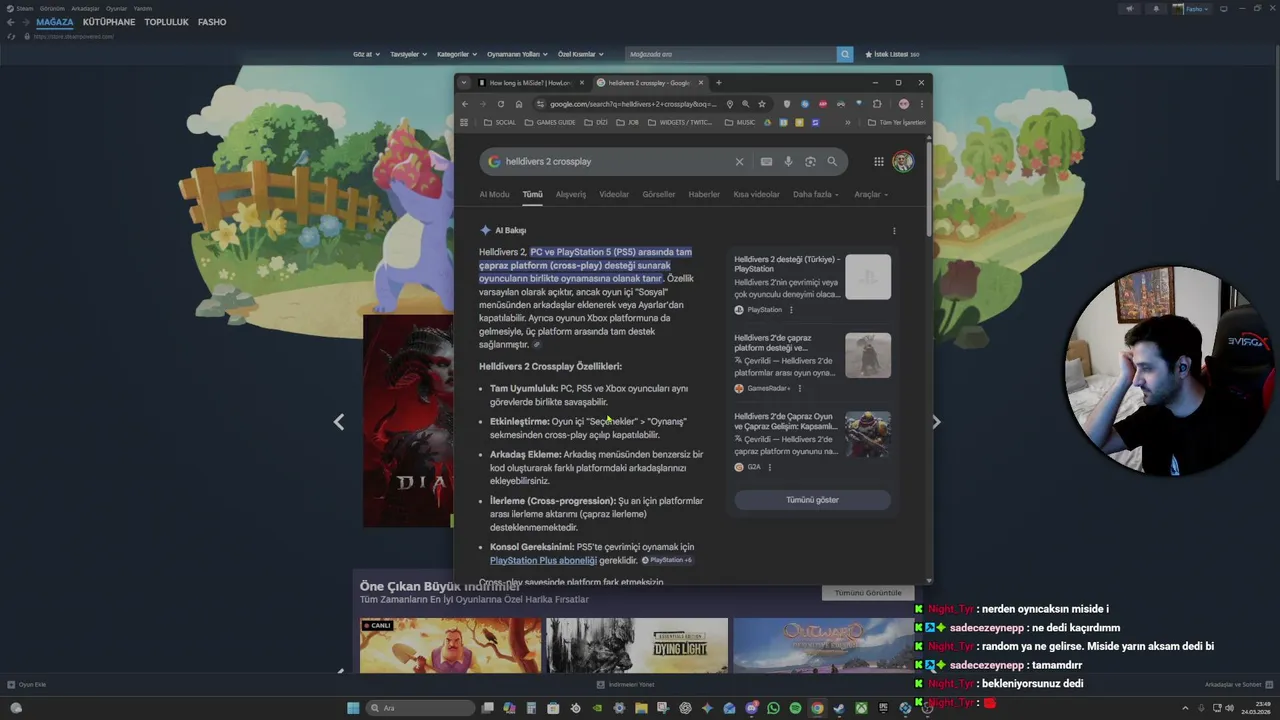The width and height of the screenshot is (1280, 720).
Task: Go back in the Chrome window
Action: pos(465,104)
